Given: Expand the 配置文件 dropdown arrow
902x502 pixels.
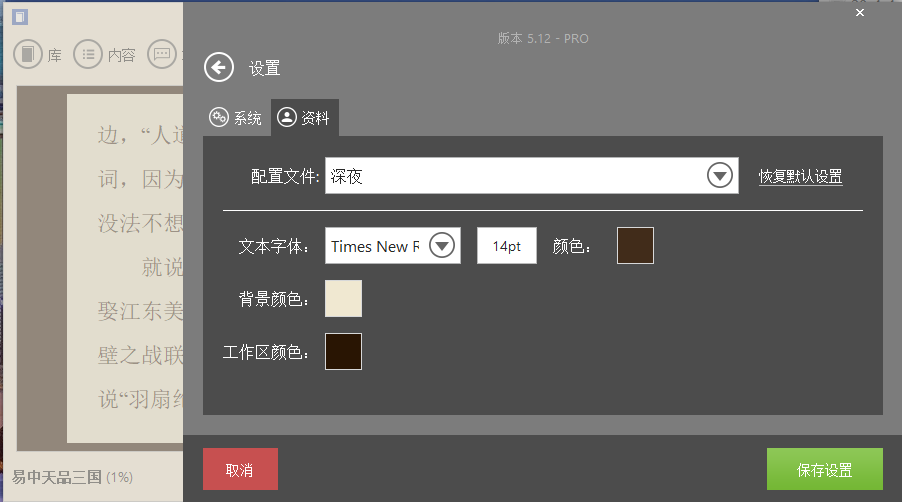Looking at the screenshot, I should coord(720,175).
